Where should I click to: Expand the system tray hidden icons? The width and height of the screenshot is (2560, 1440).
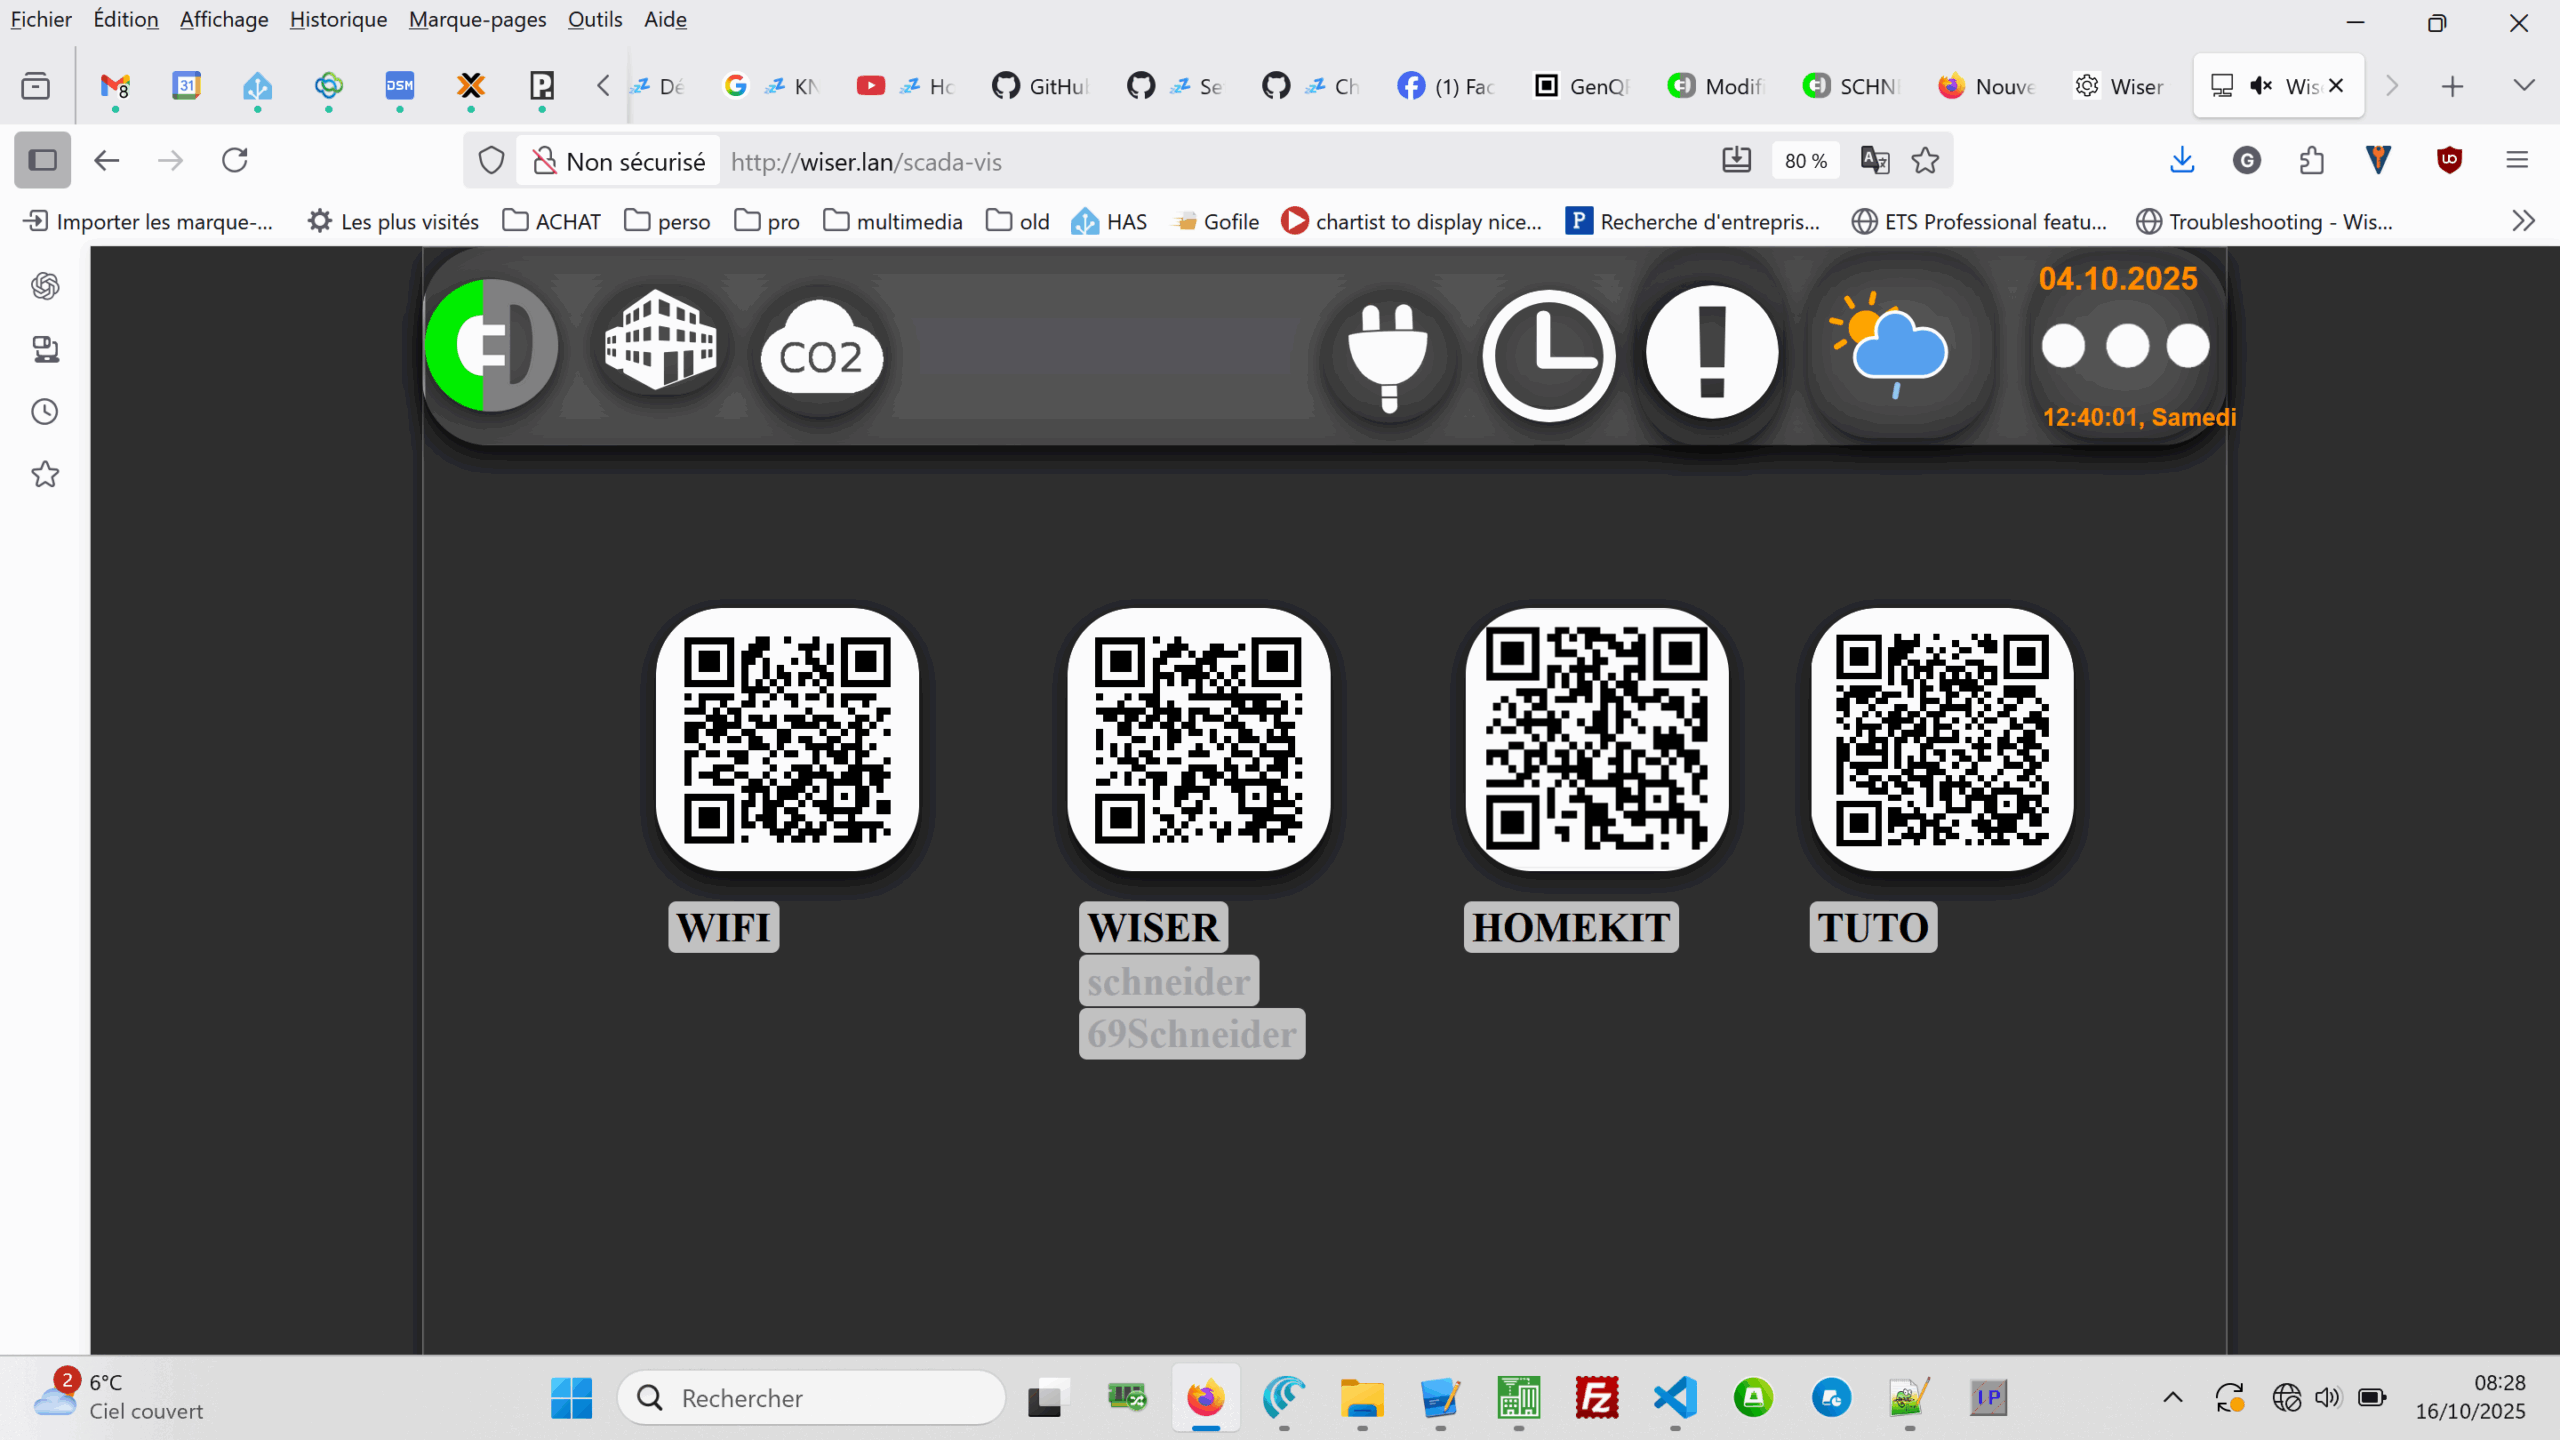tap(2172, 1398)
